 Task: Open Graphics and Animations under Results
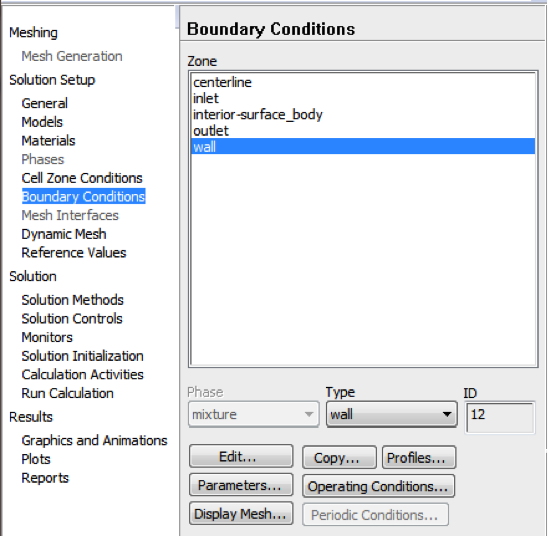pos(94,441)
